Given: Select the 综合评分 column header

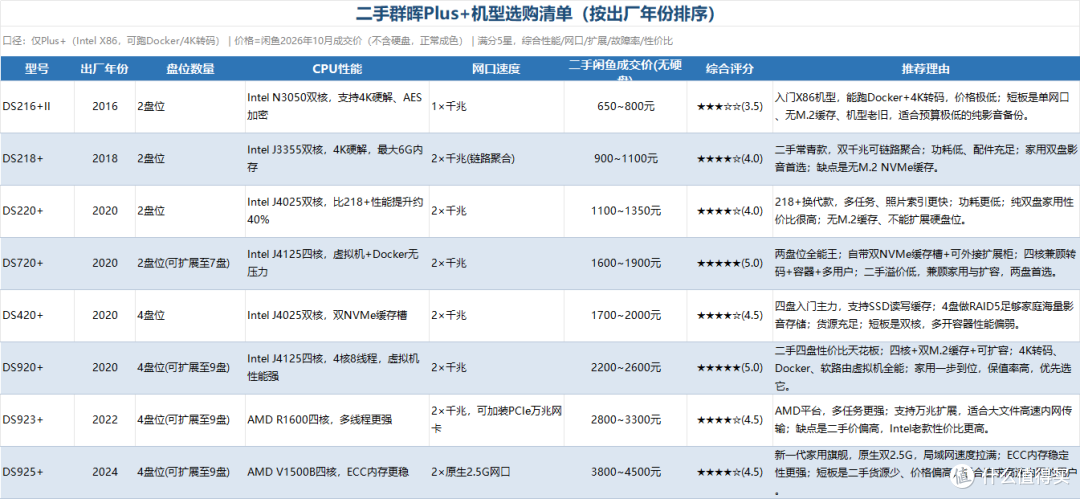Looking at the screenshot, I should (x=730, y=69).
